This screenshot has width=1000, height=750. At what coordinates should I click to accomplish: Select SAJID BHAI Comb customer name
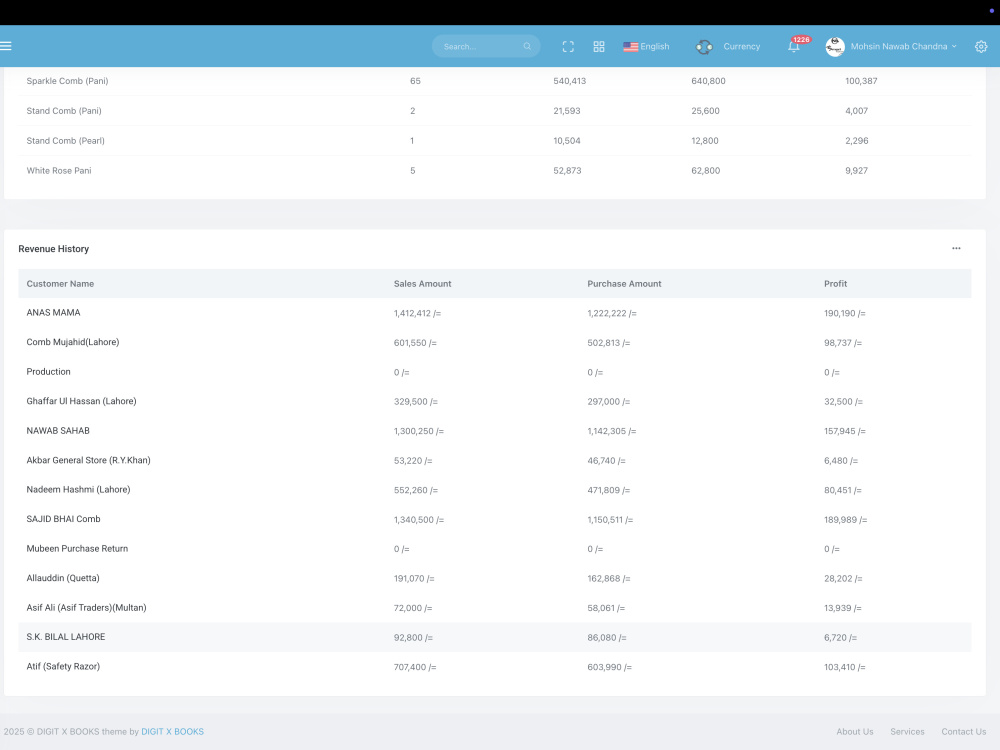click(63, 519)
